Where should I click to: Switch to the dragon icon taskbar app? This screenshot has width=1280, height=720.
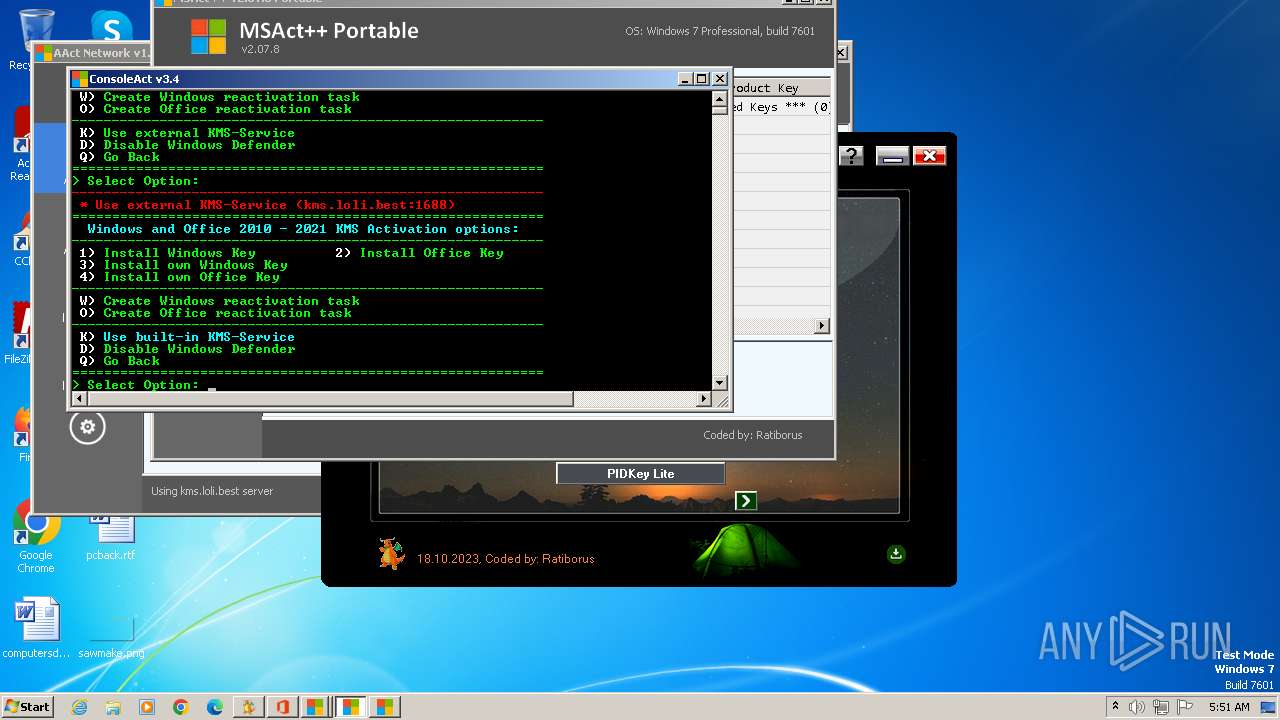pos(248,707)
